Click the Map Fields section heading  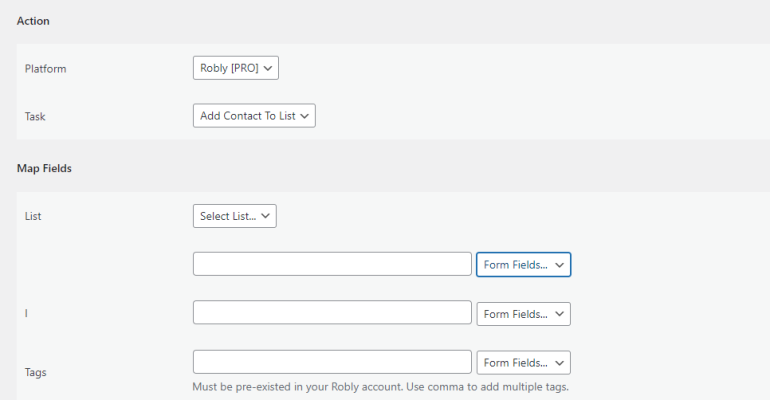coord(44,168)
